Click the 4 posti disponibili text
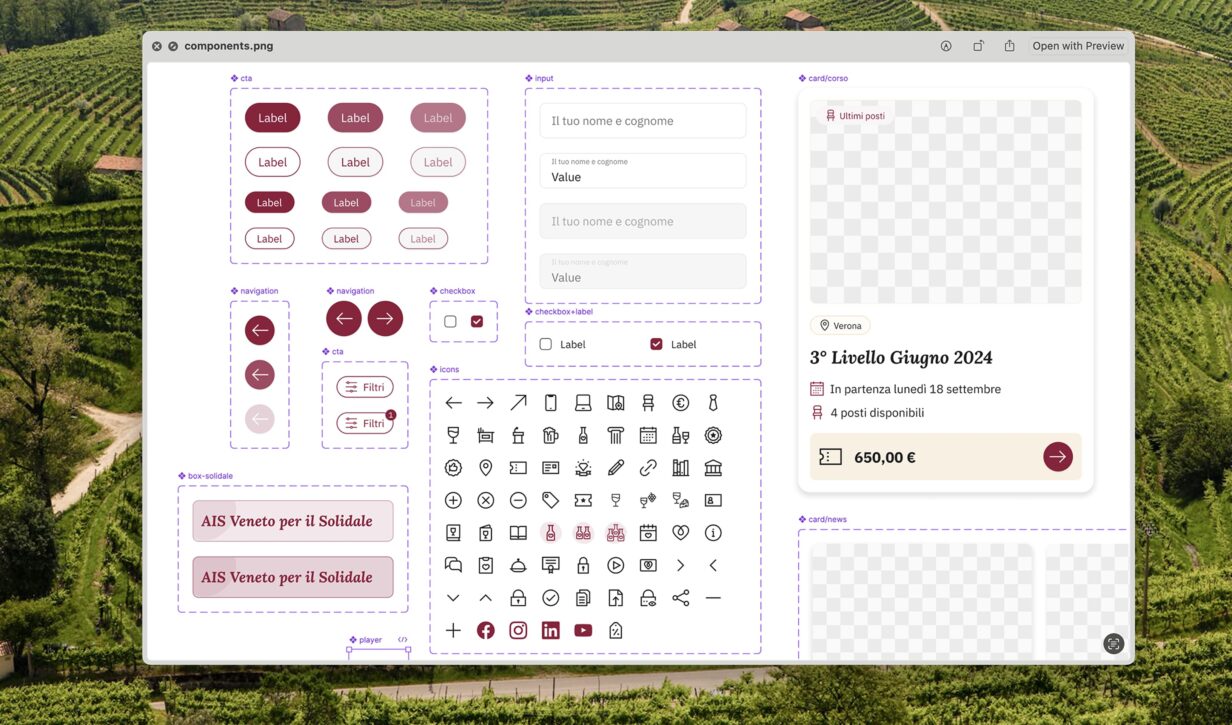 [877, 412]
